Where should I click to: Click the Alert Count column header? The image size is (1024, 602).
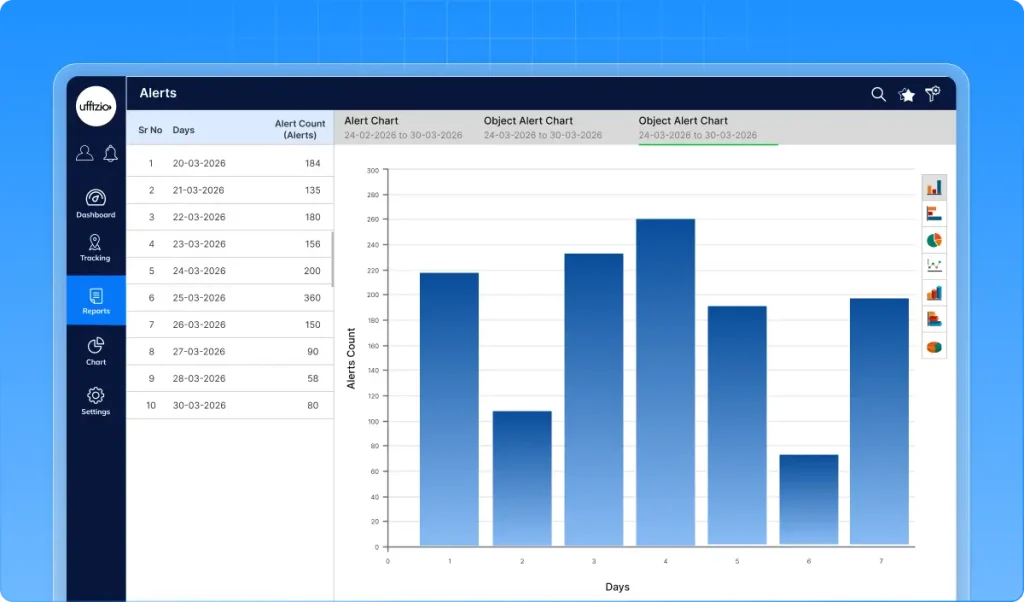[x=300, y=129]
